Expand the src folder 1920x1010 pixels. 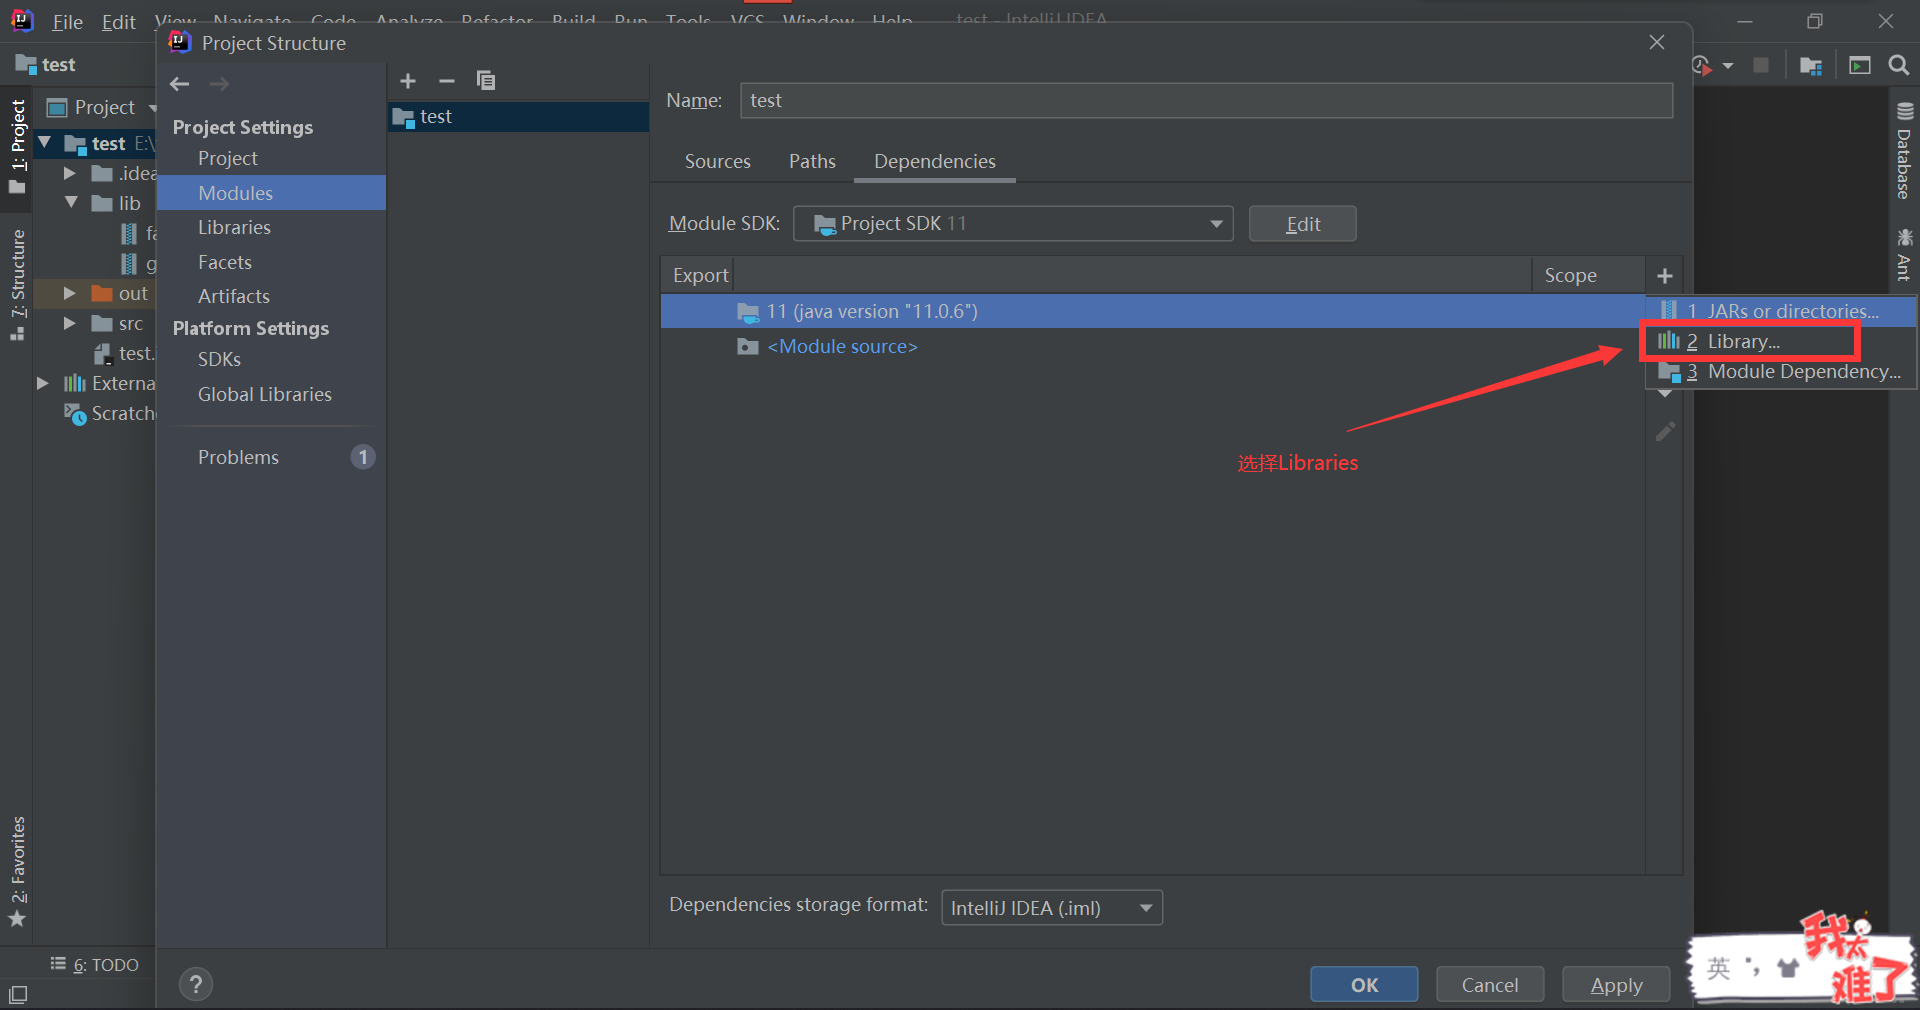click(x=70, y=323)
